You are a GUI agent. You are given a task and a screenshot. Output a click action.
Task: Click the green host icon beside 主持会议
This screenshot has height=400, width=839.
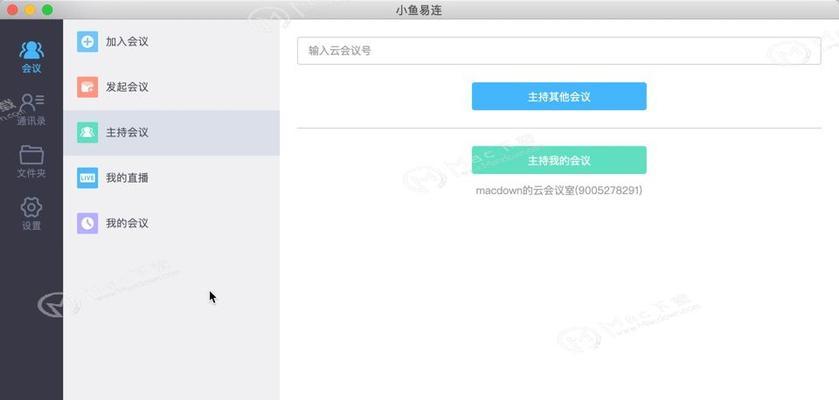(87, 133)
